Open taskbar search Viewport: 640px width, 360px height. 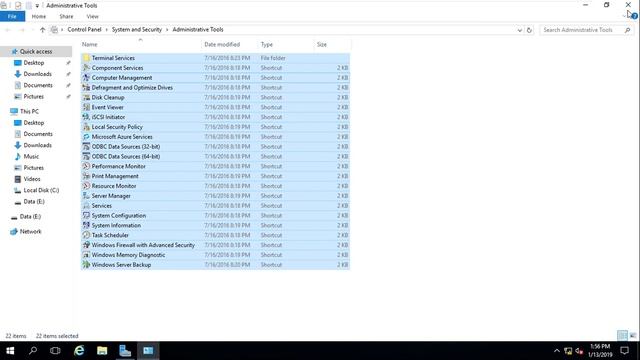[33, 351]
